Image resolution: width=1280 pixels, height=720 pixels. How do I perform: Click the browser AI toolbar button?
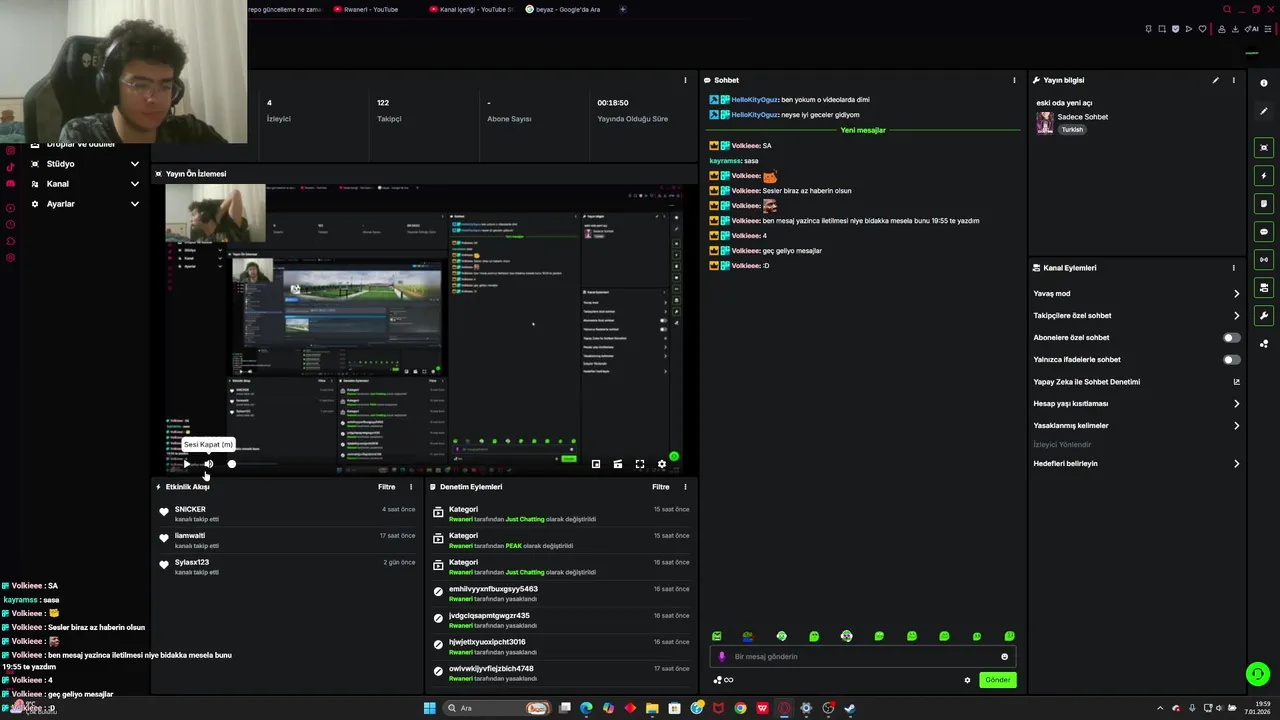point(1253,29)
